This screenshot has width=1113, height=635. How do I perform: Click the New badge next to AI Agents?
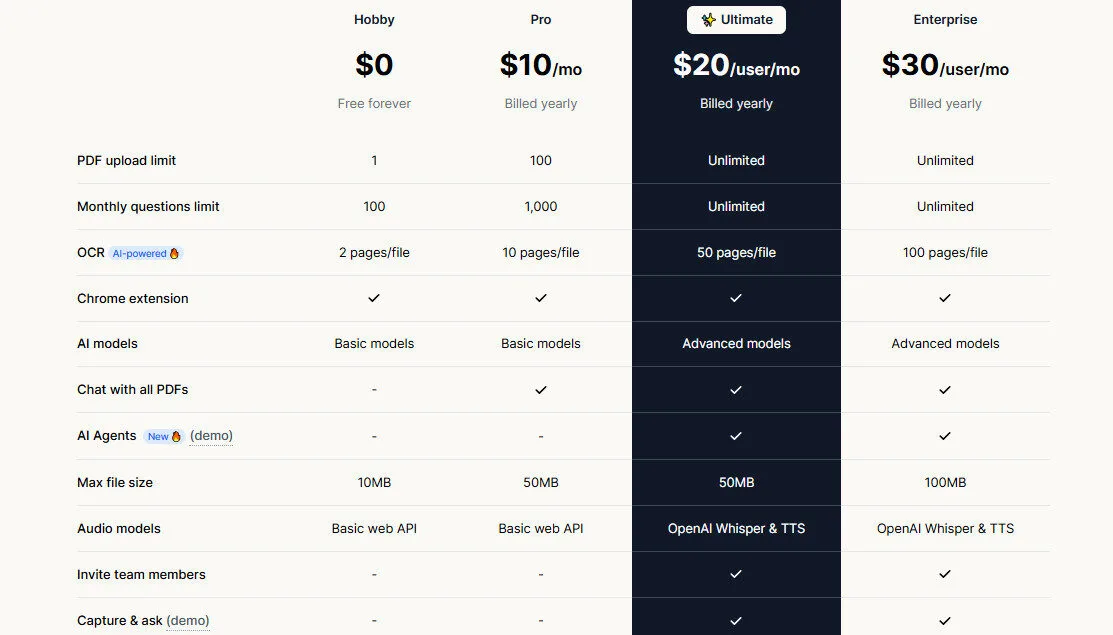160,436
